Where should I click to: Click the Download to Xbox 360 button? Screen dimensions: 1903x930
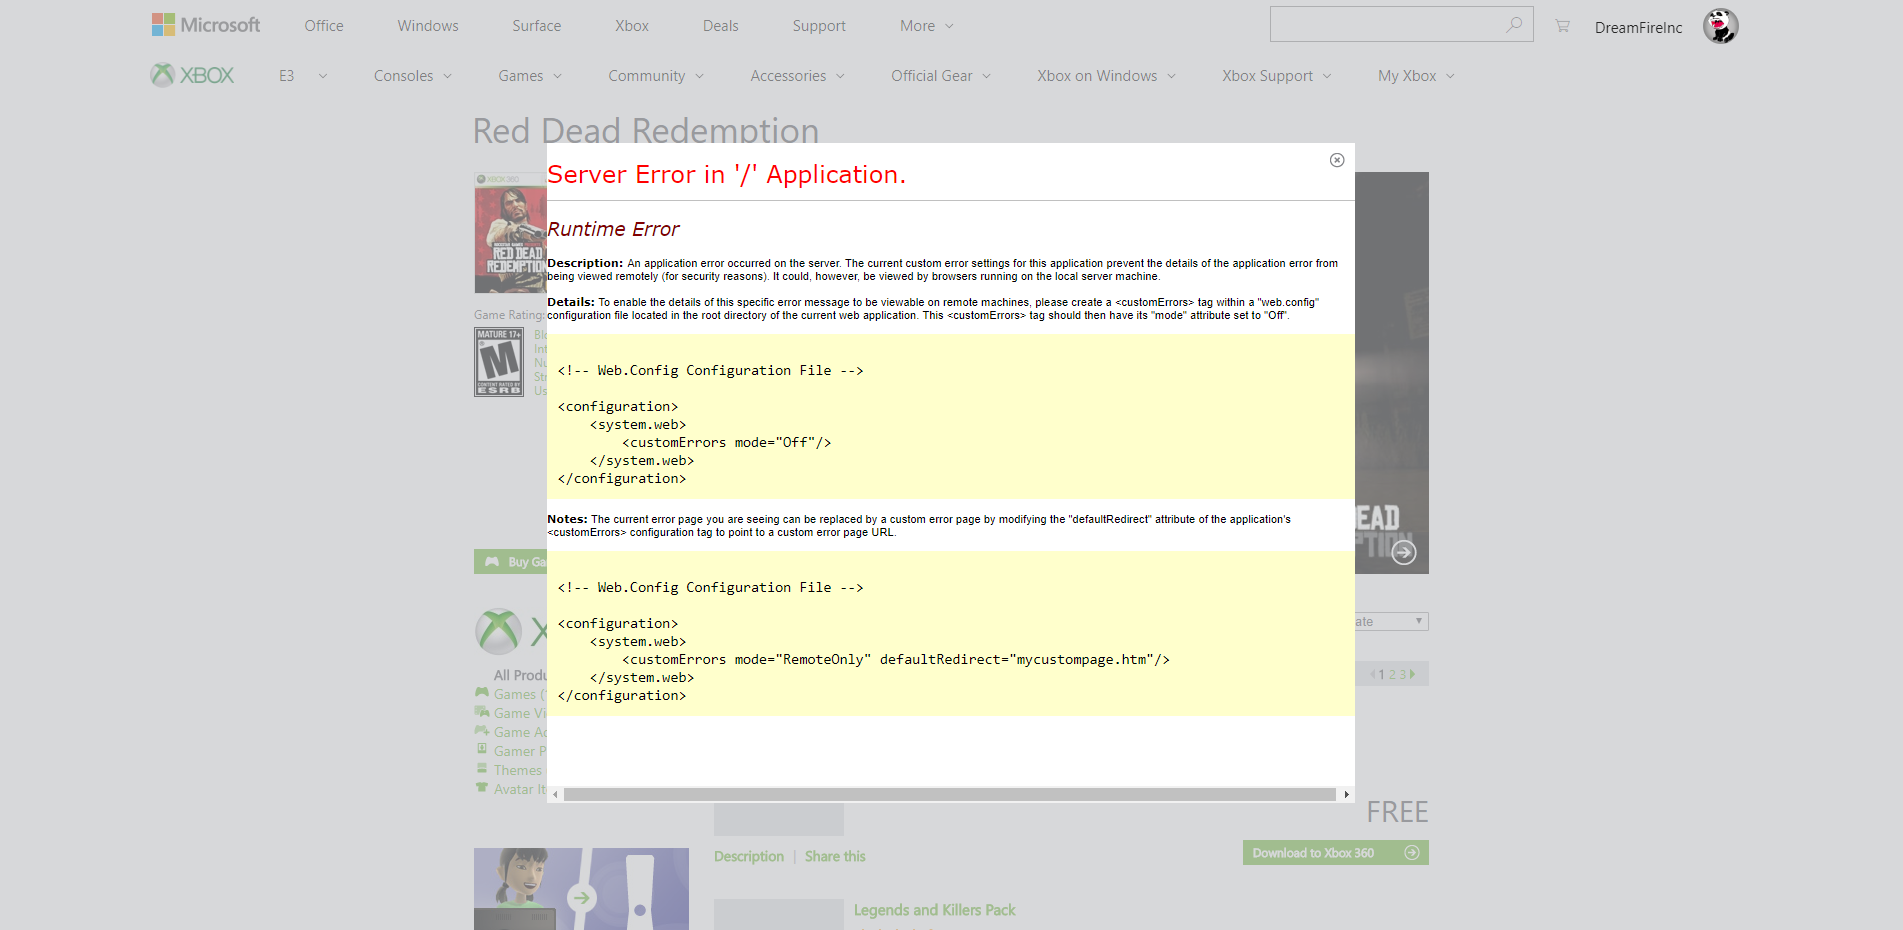1336,853
